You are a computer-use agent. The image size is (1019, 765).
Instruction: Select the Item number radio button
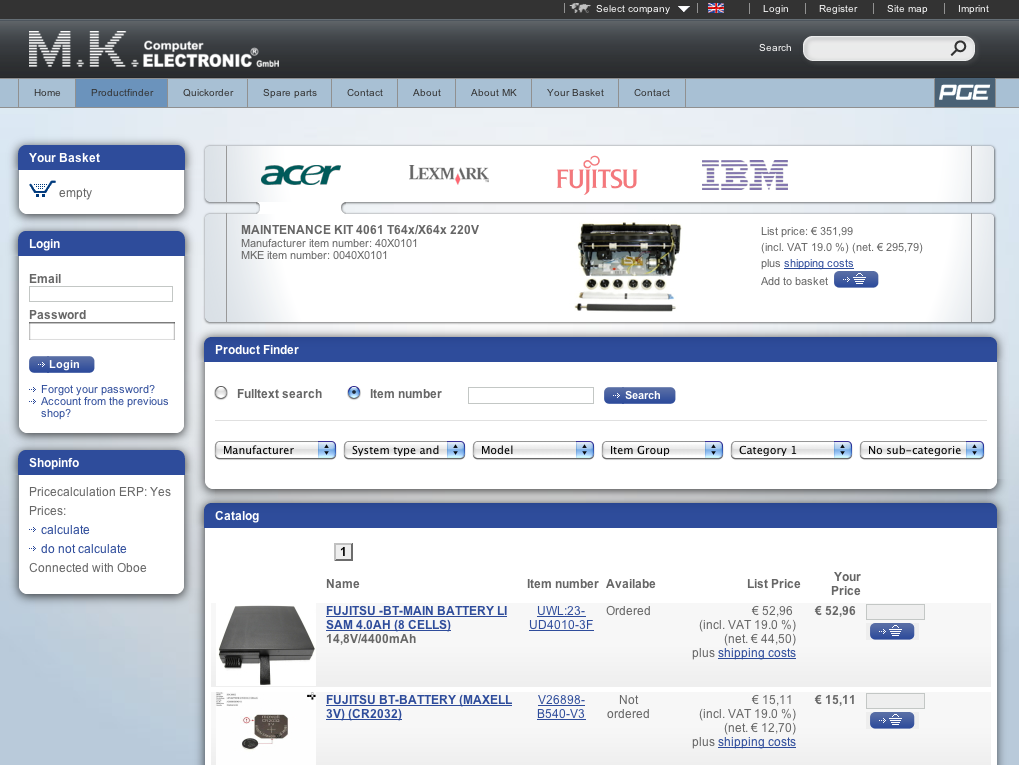click(x=354, y=392)
